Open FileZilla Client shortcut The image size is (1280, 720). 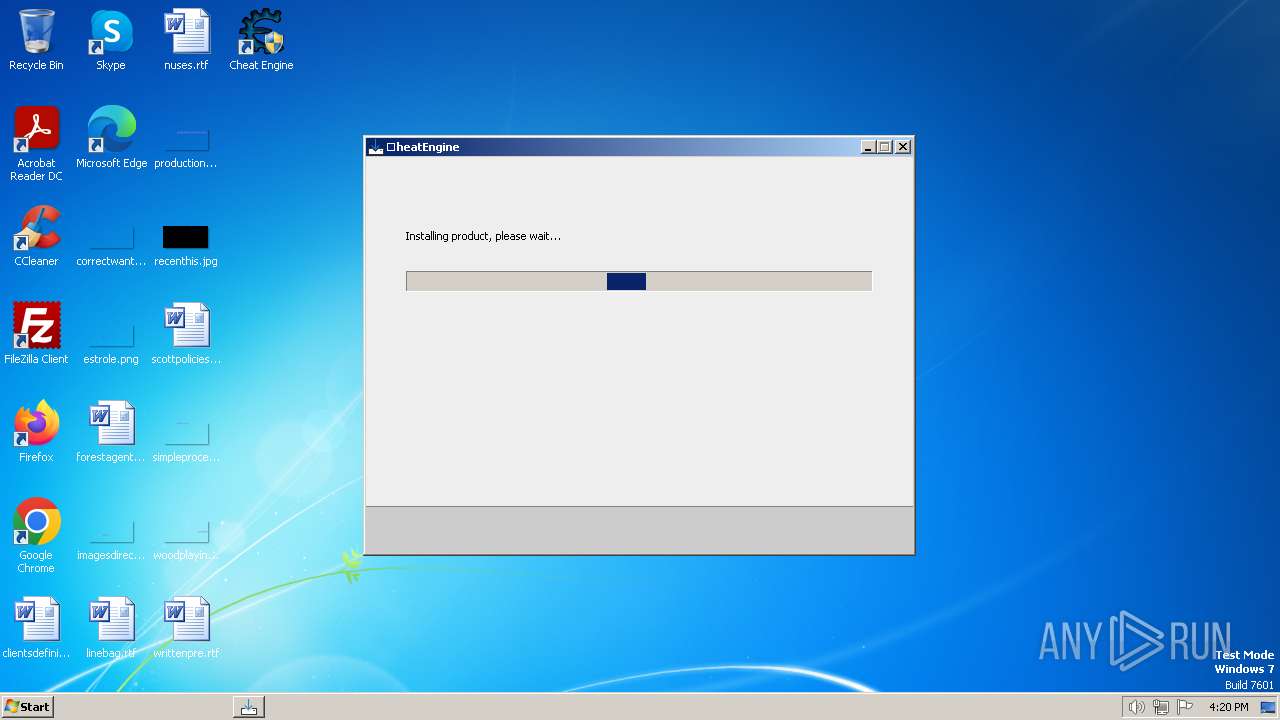(36, 334)
